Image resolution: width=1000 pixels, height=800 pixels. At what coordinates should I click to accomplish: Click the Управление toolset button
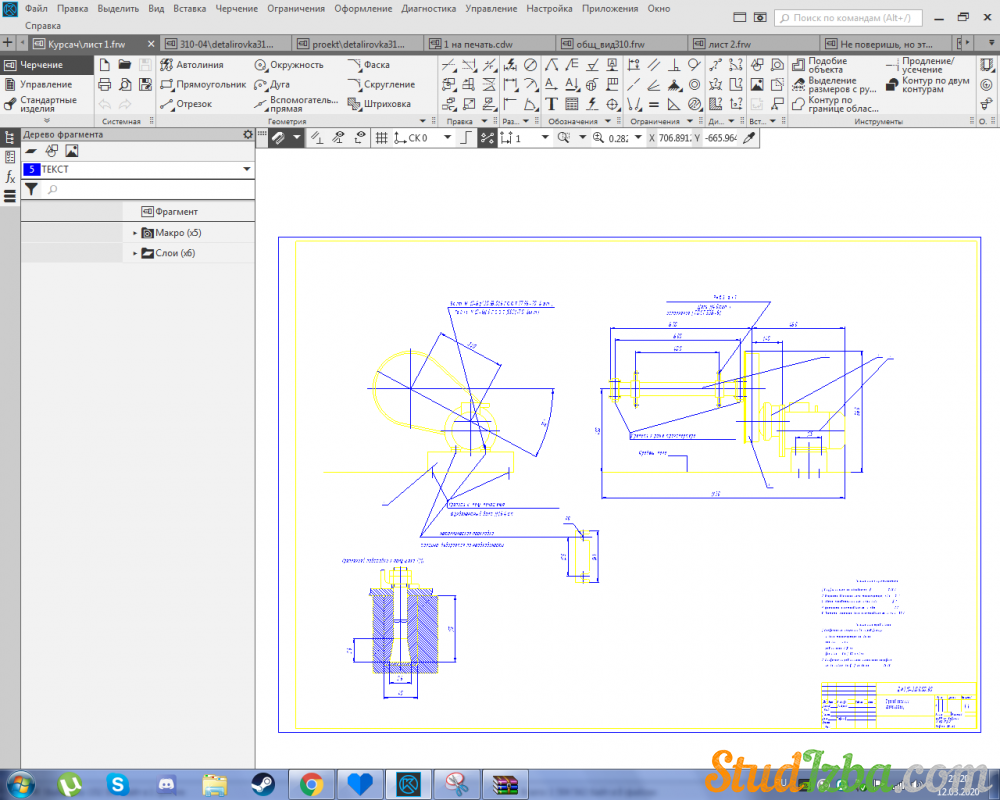click(45, 85)
